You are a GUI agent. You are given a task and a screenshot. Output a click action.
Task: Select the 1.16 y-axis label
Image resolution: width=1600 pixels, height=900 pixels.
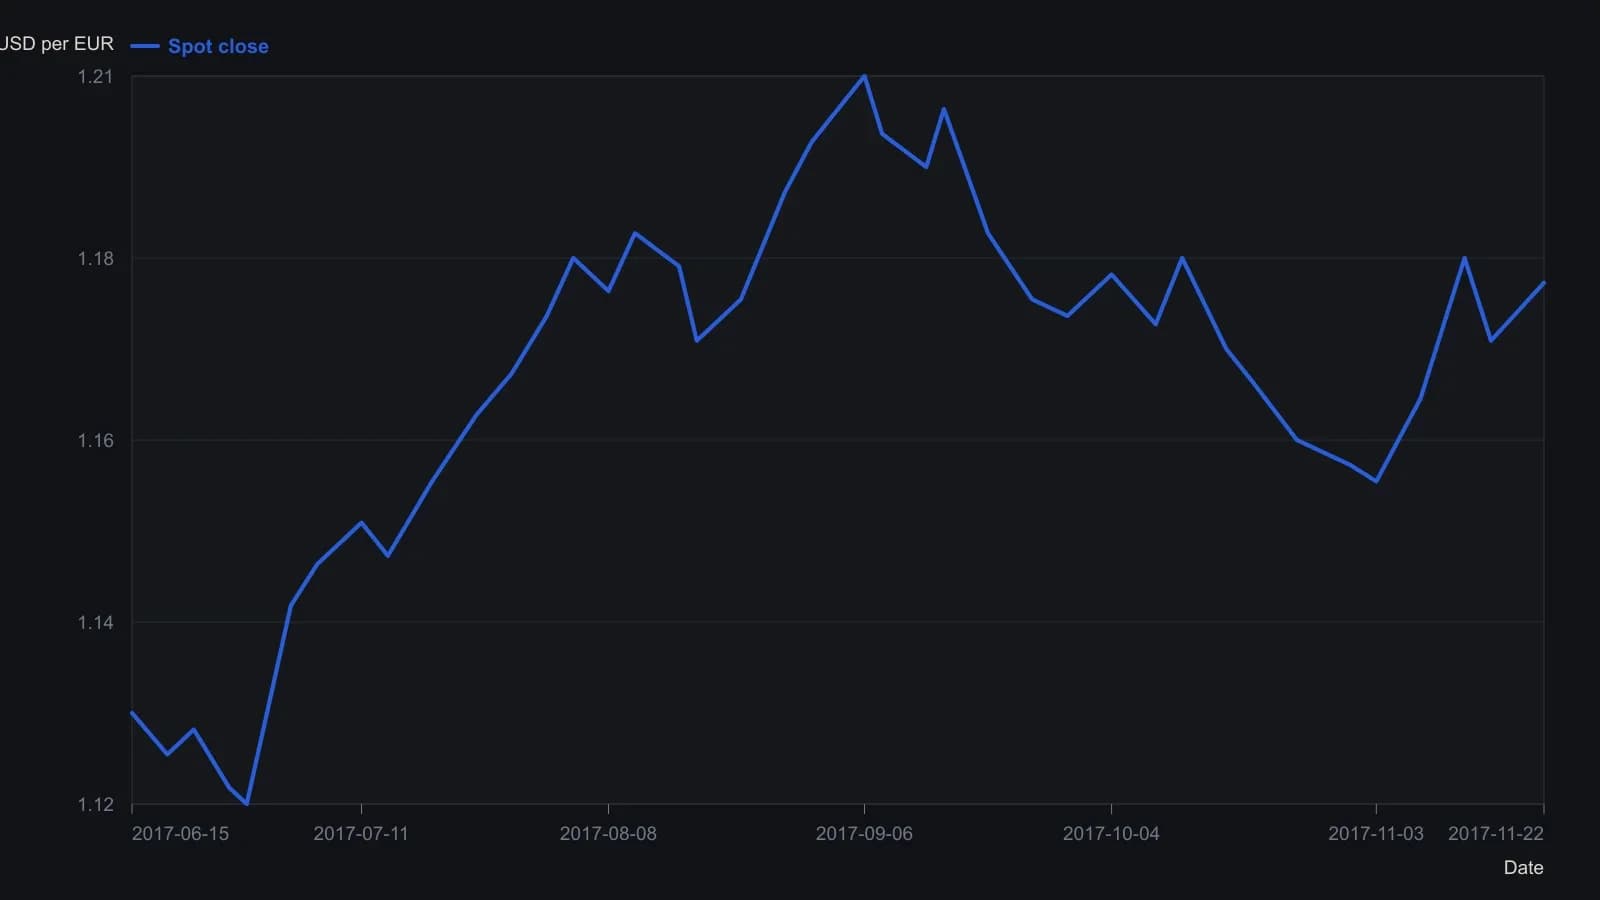96,441
